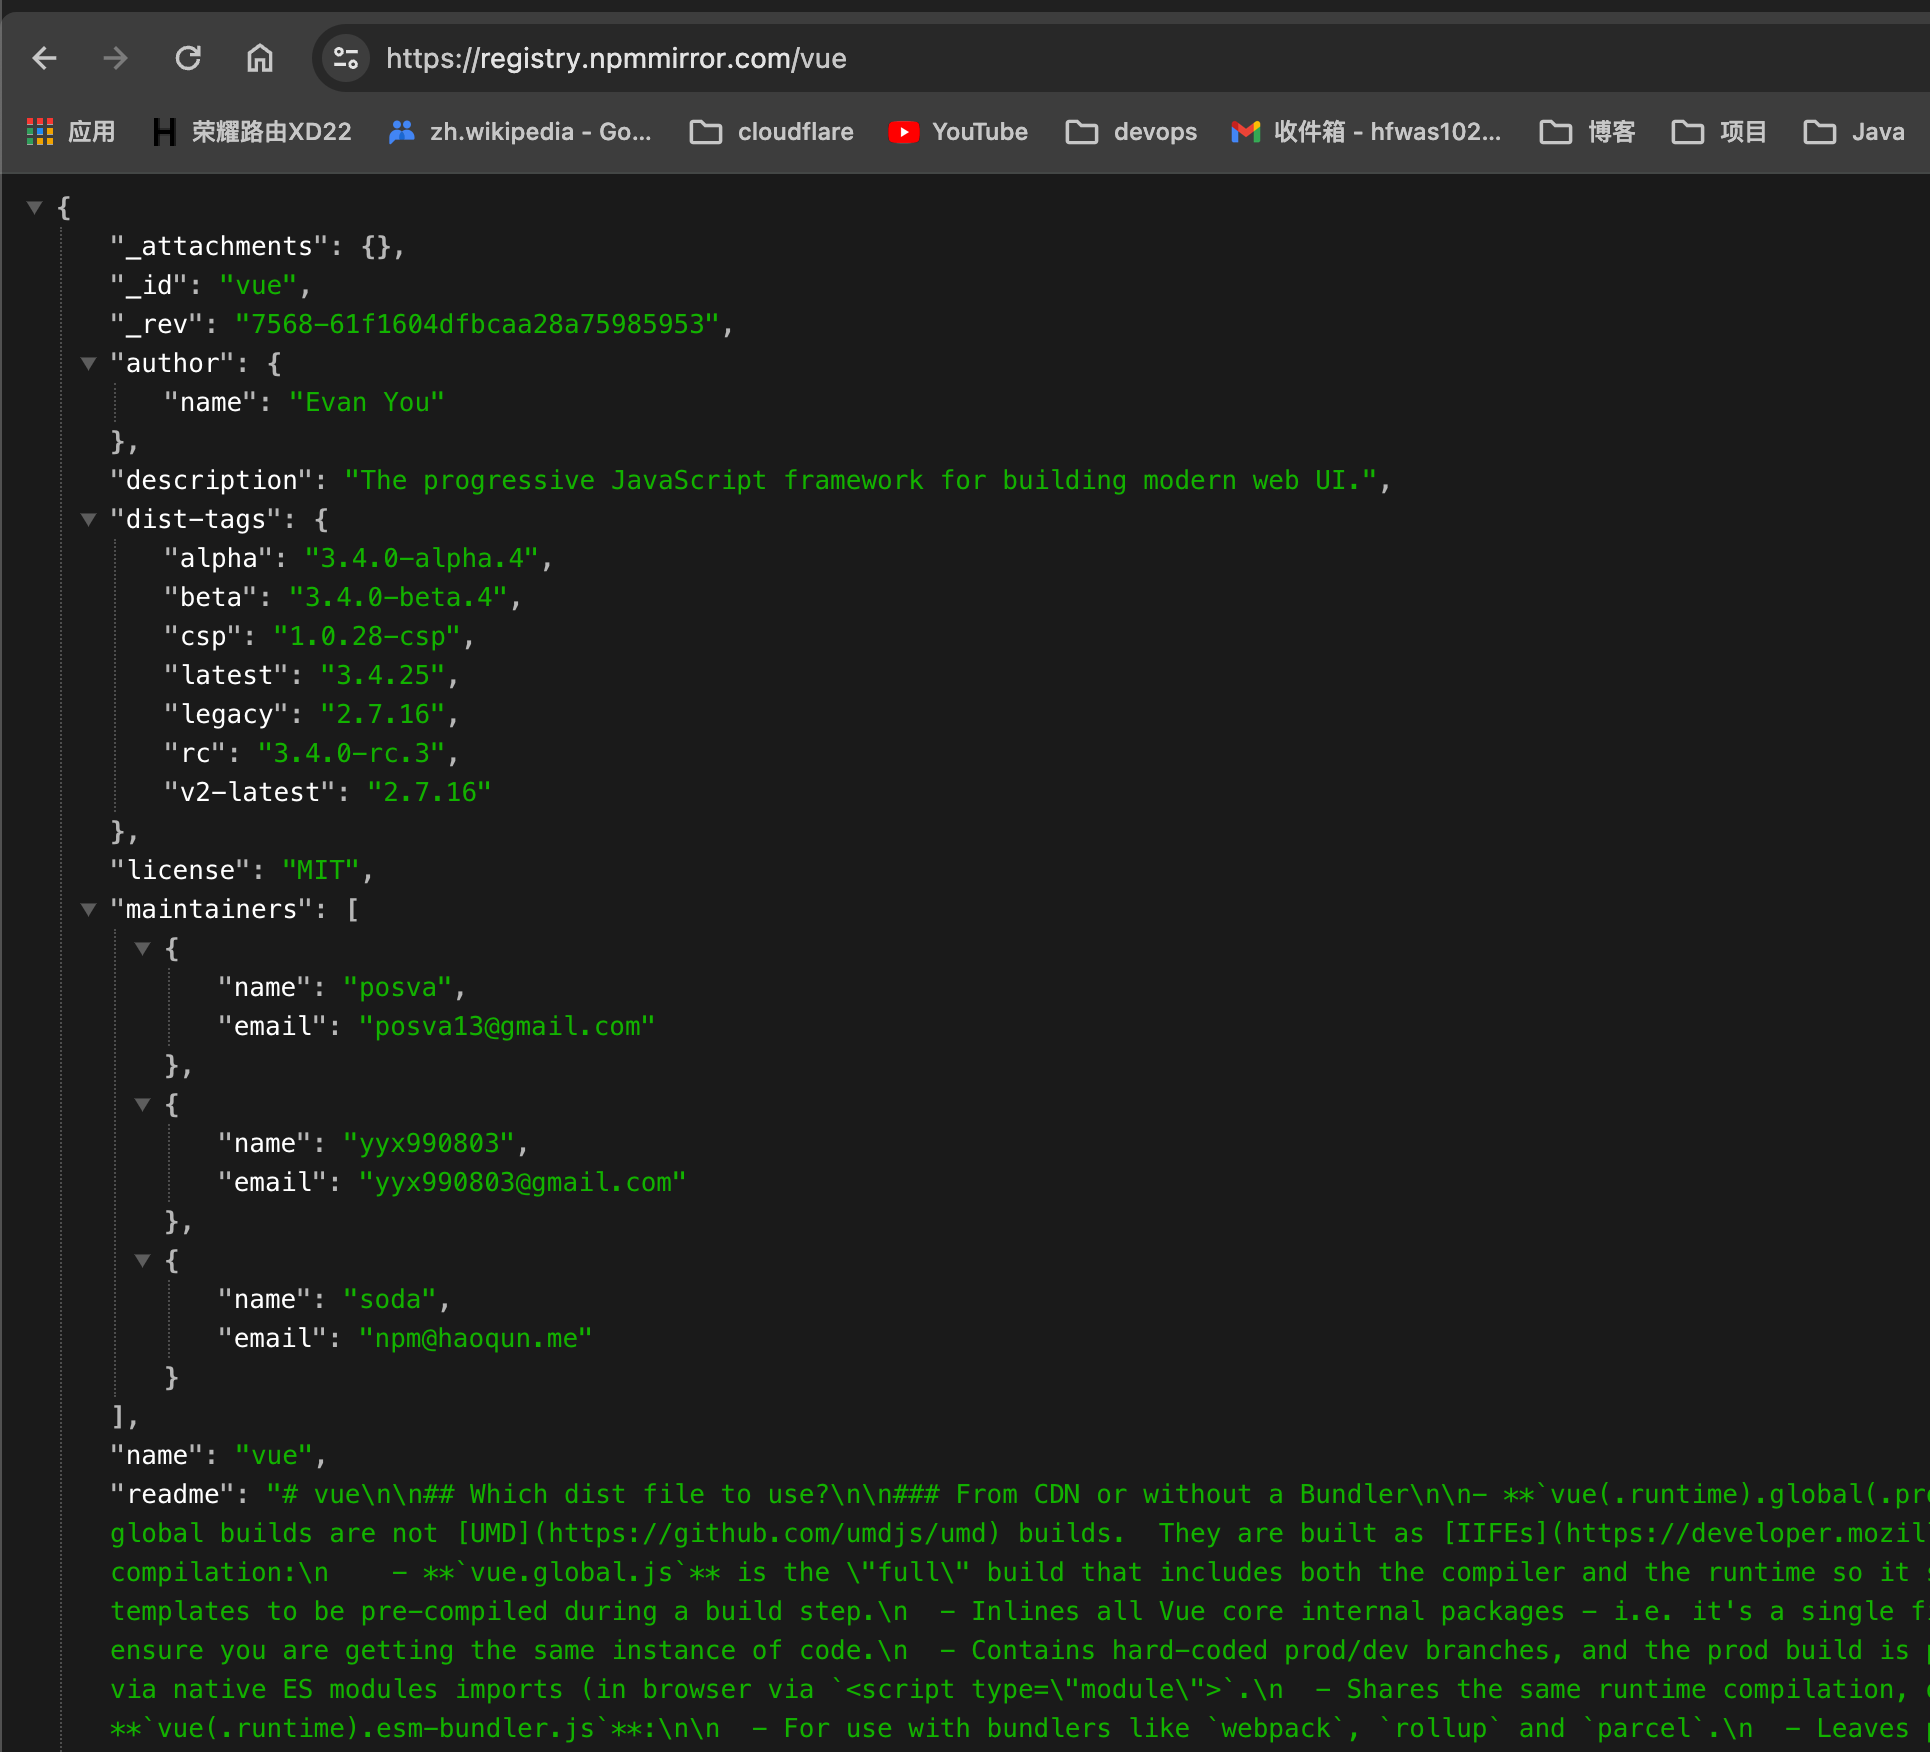Open the Gmail 收件箱 bookmark

click(x=1366, y=132)
